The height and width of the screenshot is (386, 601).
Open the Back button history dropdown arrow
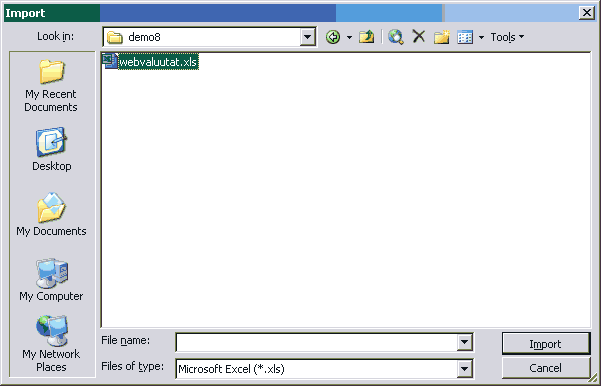pyautogui.click(x=349, y=38)
